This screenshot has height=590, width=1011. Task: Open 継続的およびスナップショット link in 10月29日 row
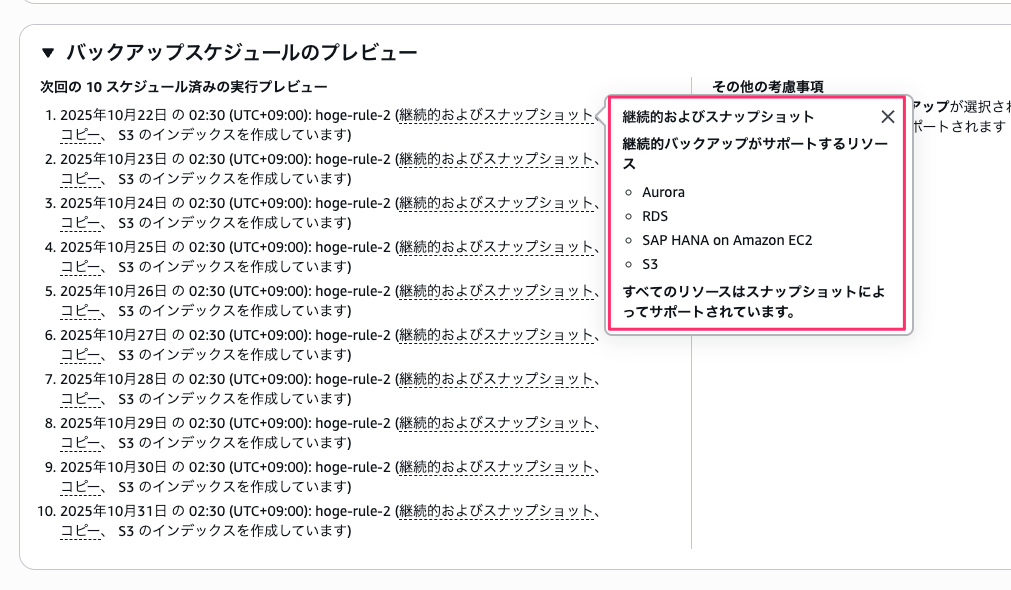pyautogui.click(x=495, y=423)
